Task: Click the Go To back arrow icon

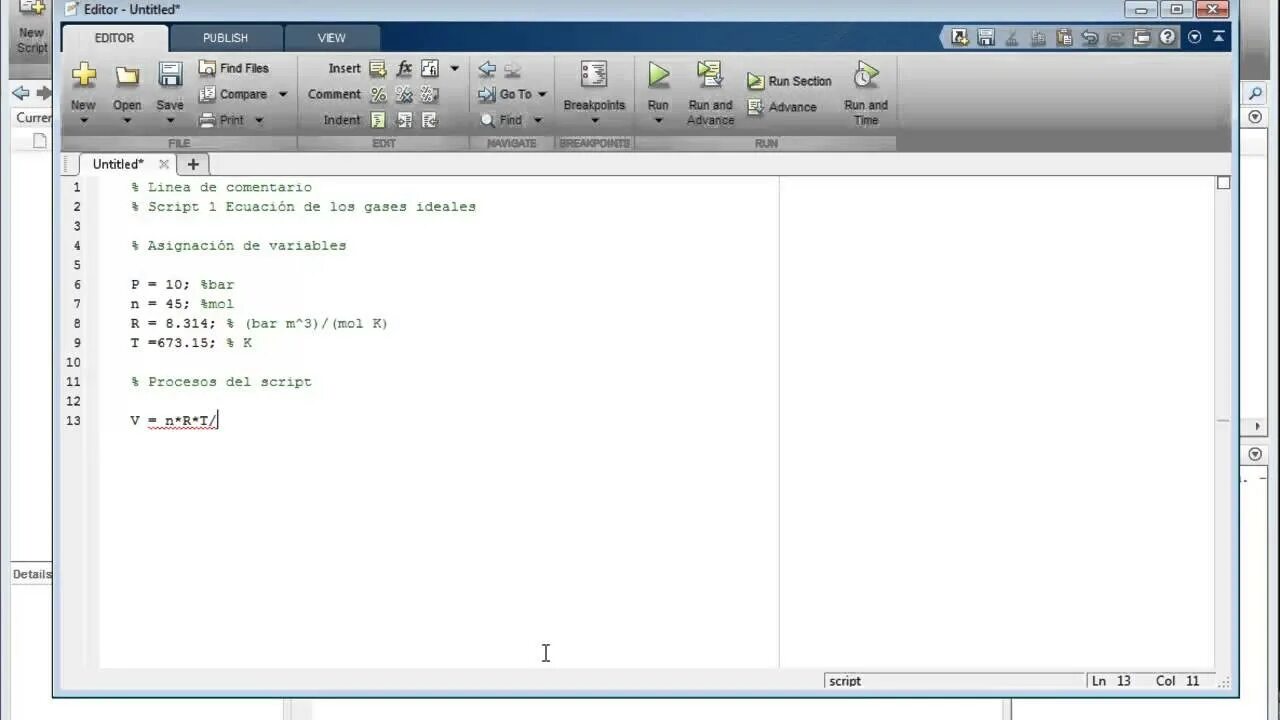Action: coord(488,70)
